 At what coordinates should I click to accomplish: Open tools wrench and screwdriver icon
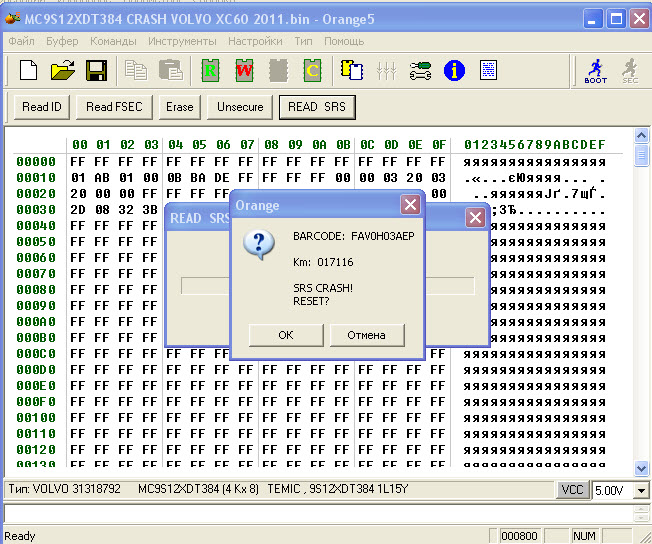[420, 70]
